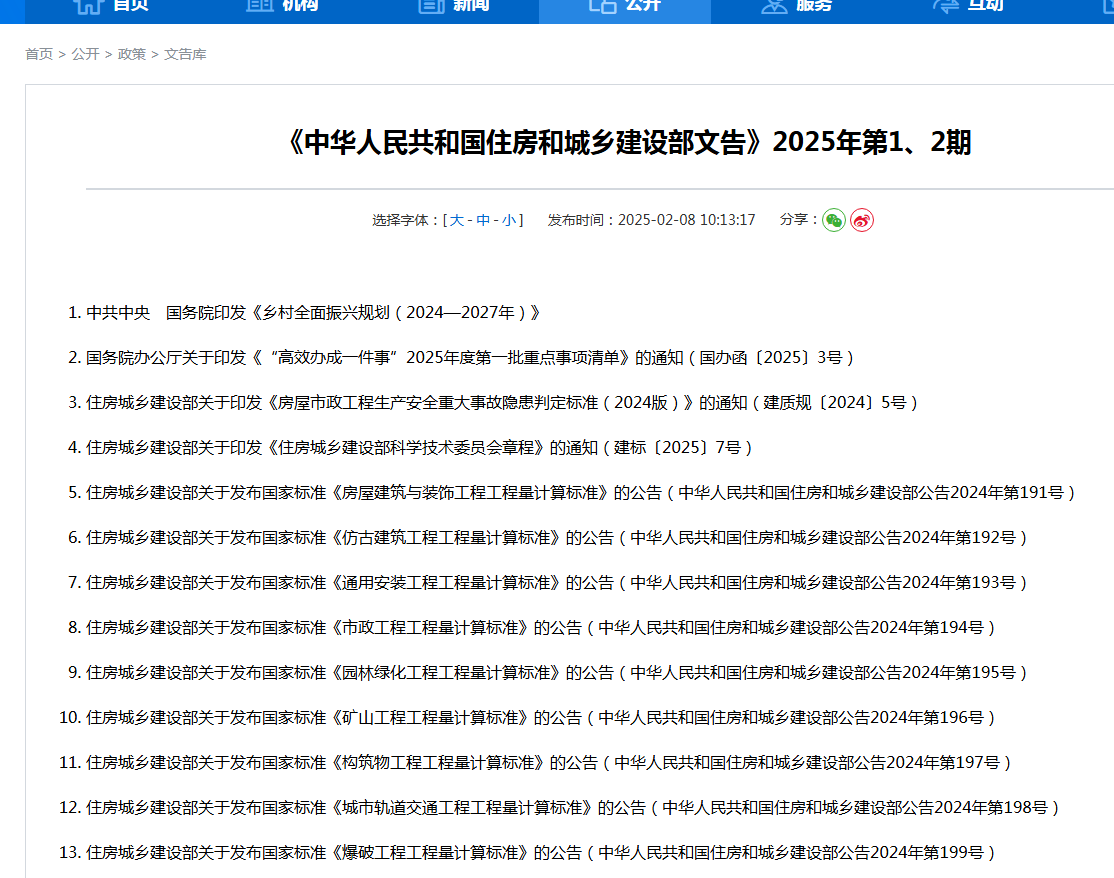1114x878 pixels.
Task: Set font size to 小
Action: pos(509,220)
